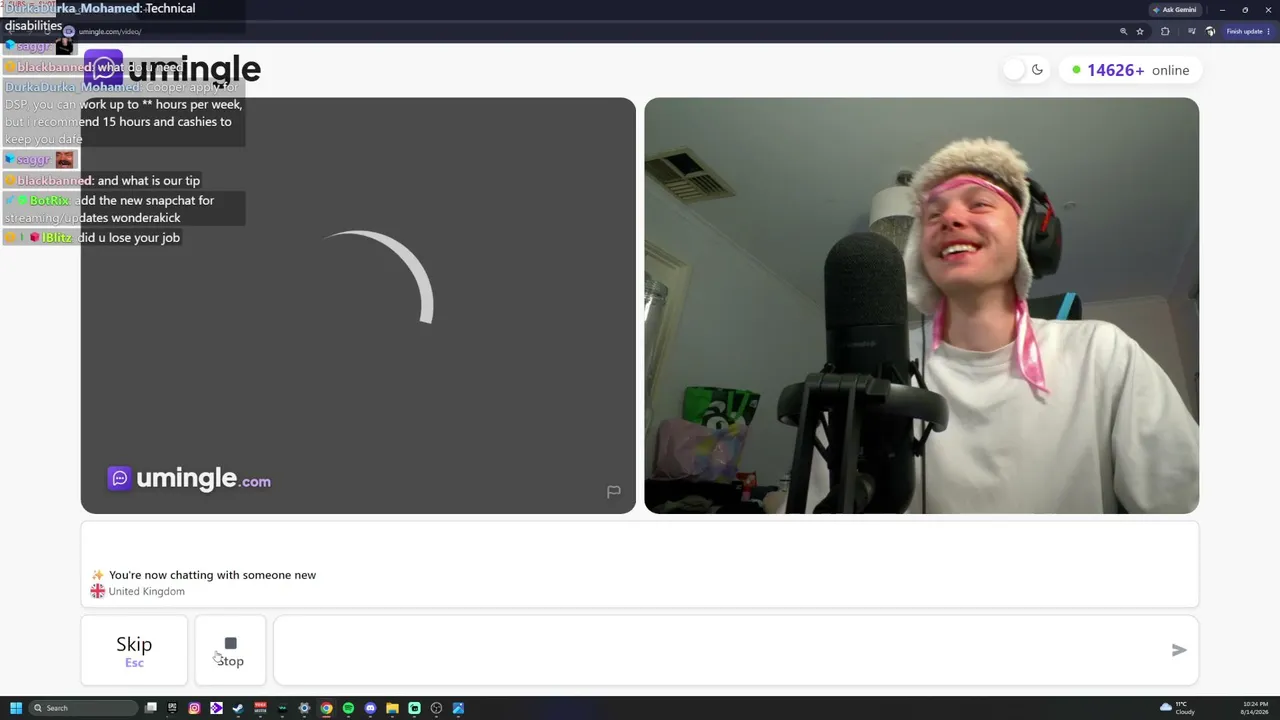
Task: Click the loading stranger video panel
Action: [x=358, y=305]
